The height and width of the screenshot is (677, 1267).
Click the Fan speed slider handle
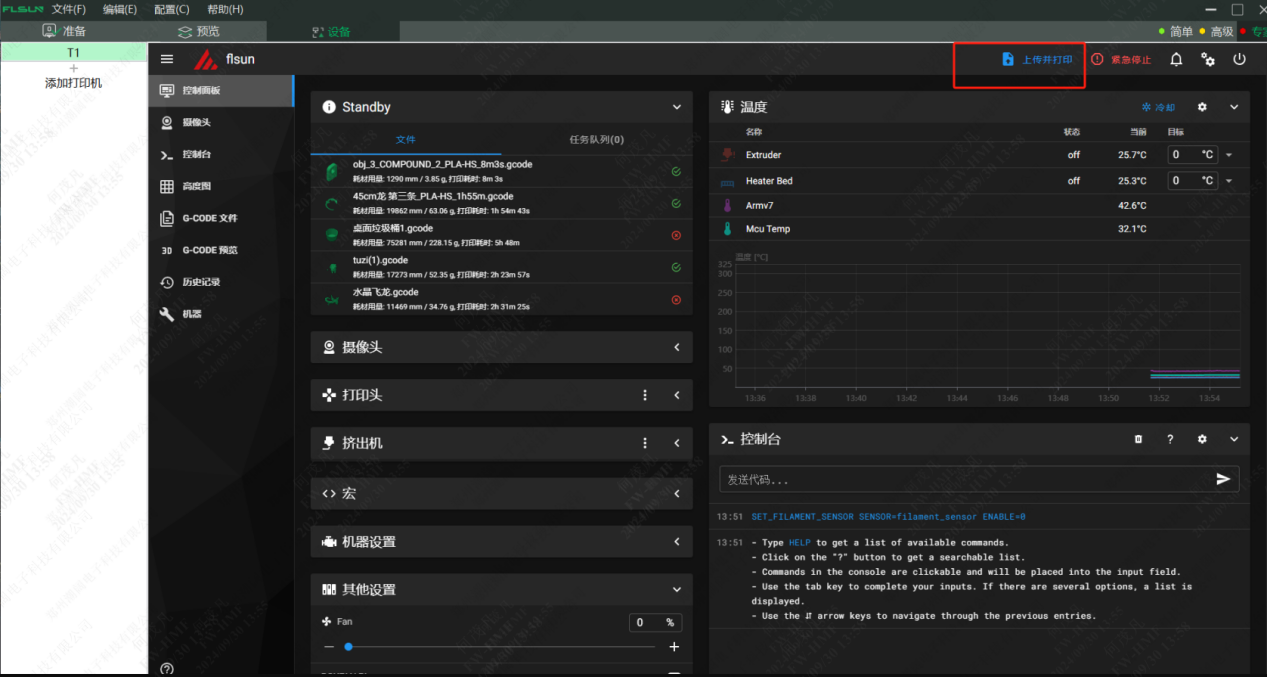click(348, 647)
